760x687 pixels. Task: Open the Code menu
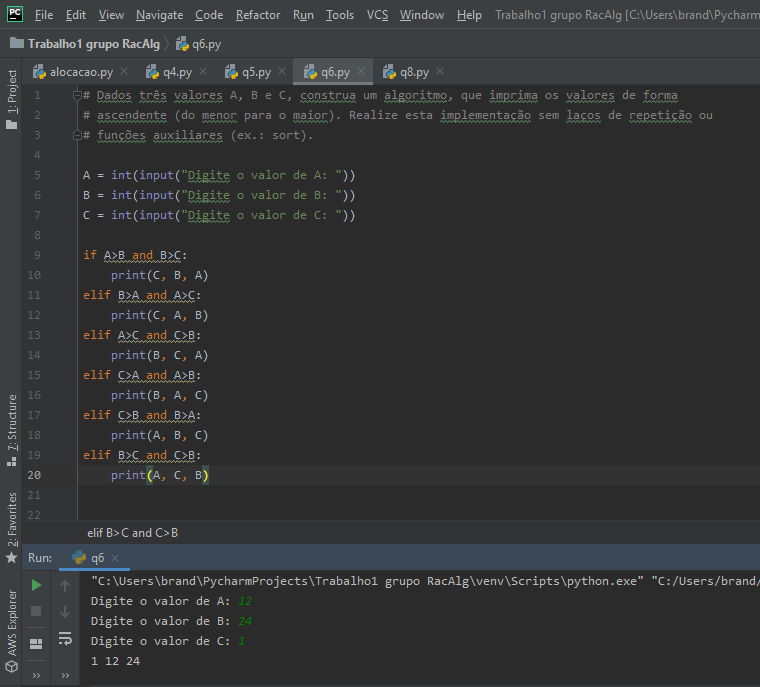209,15
